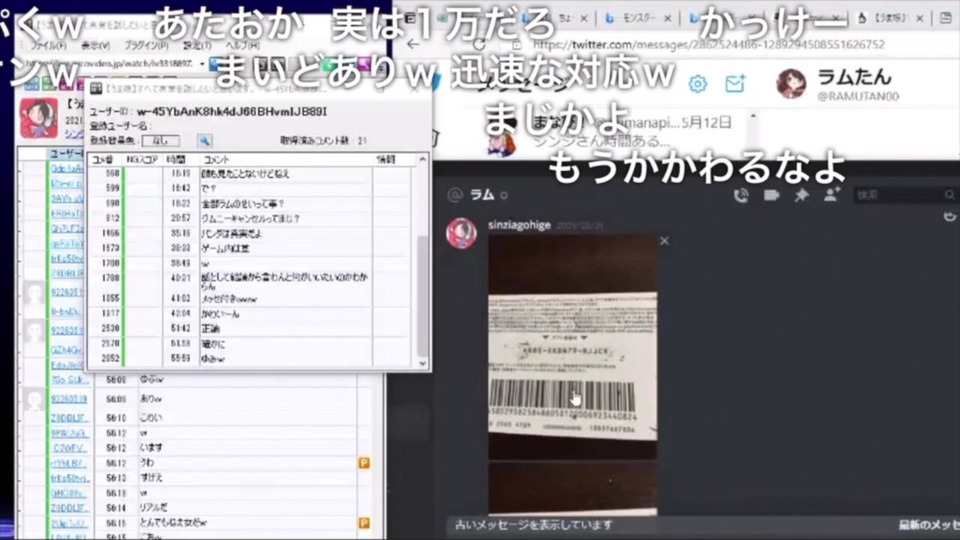
Task: Expand the broadcast URL dropdown arrow
Action: tap(202, 63)
